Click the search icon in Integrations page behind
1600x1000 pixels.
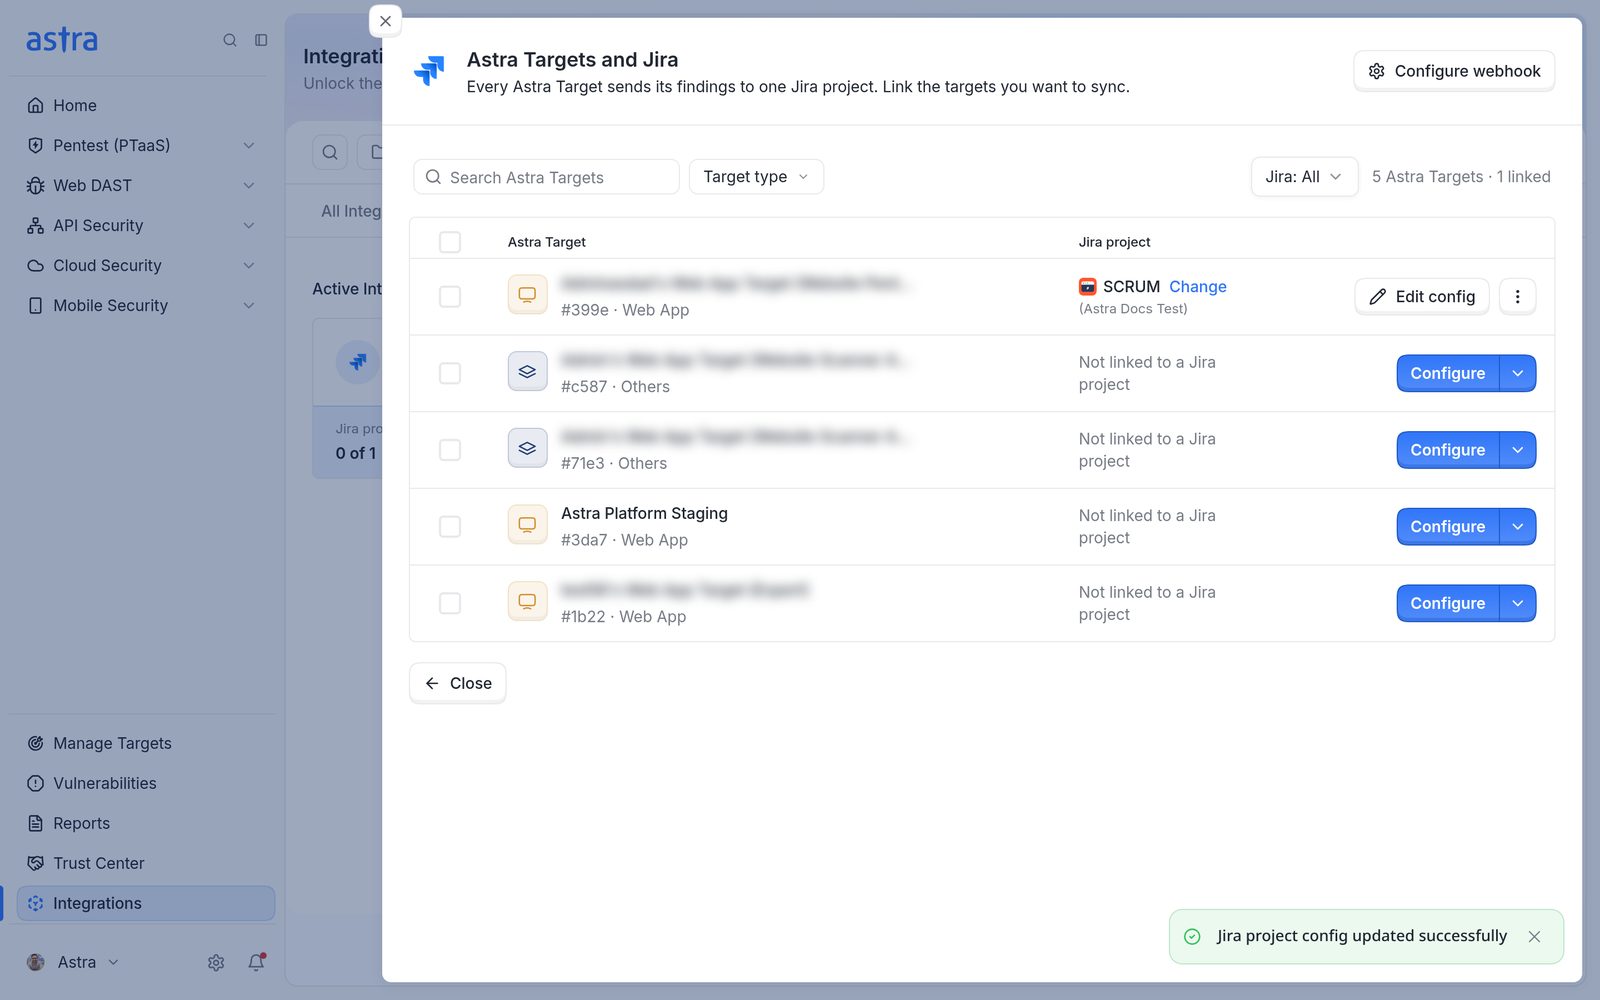point(330,152)
